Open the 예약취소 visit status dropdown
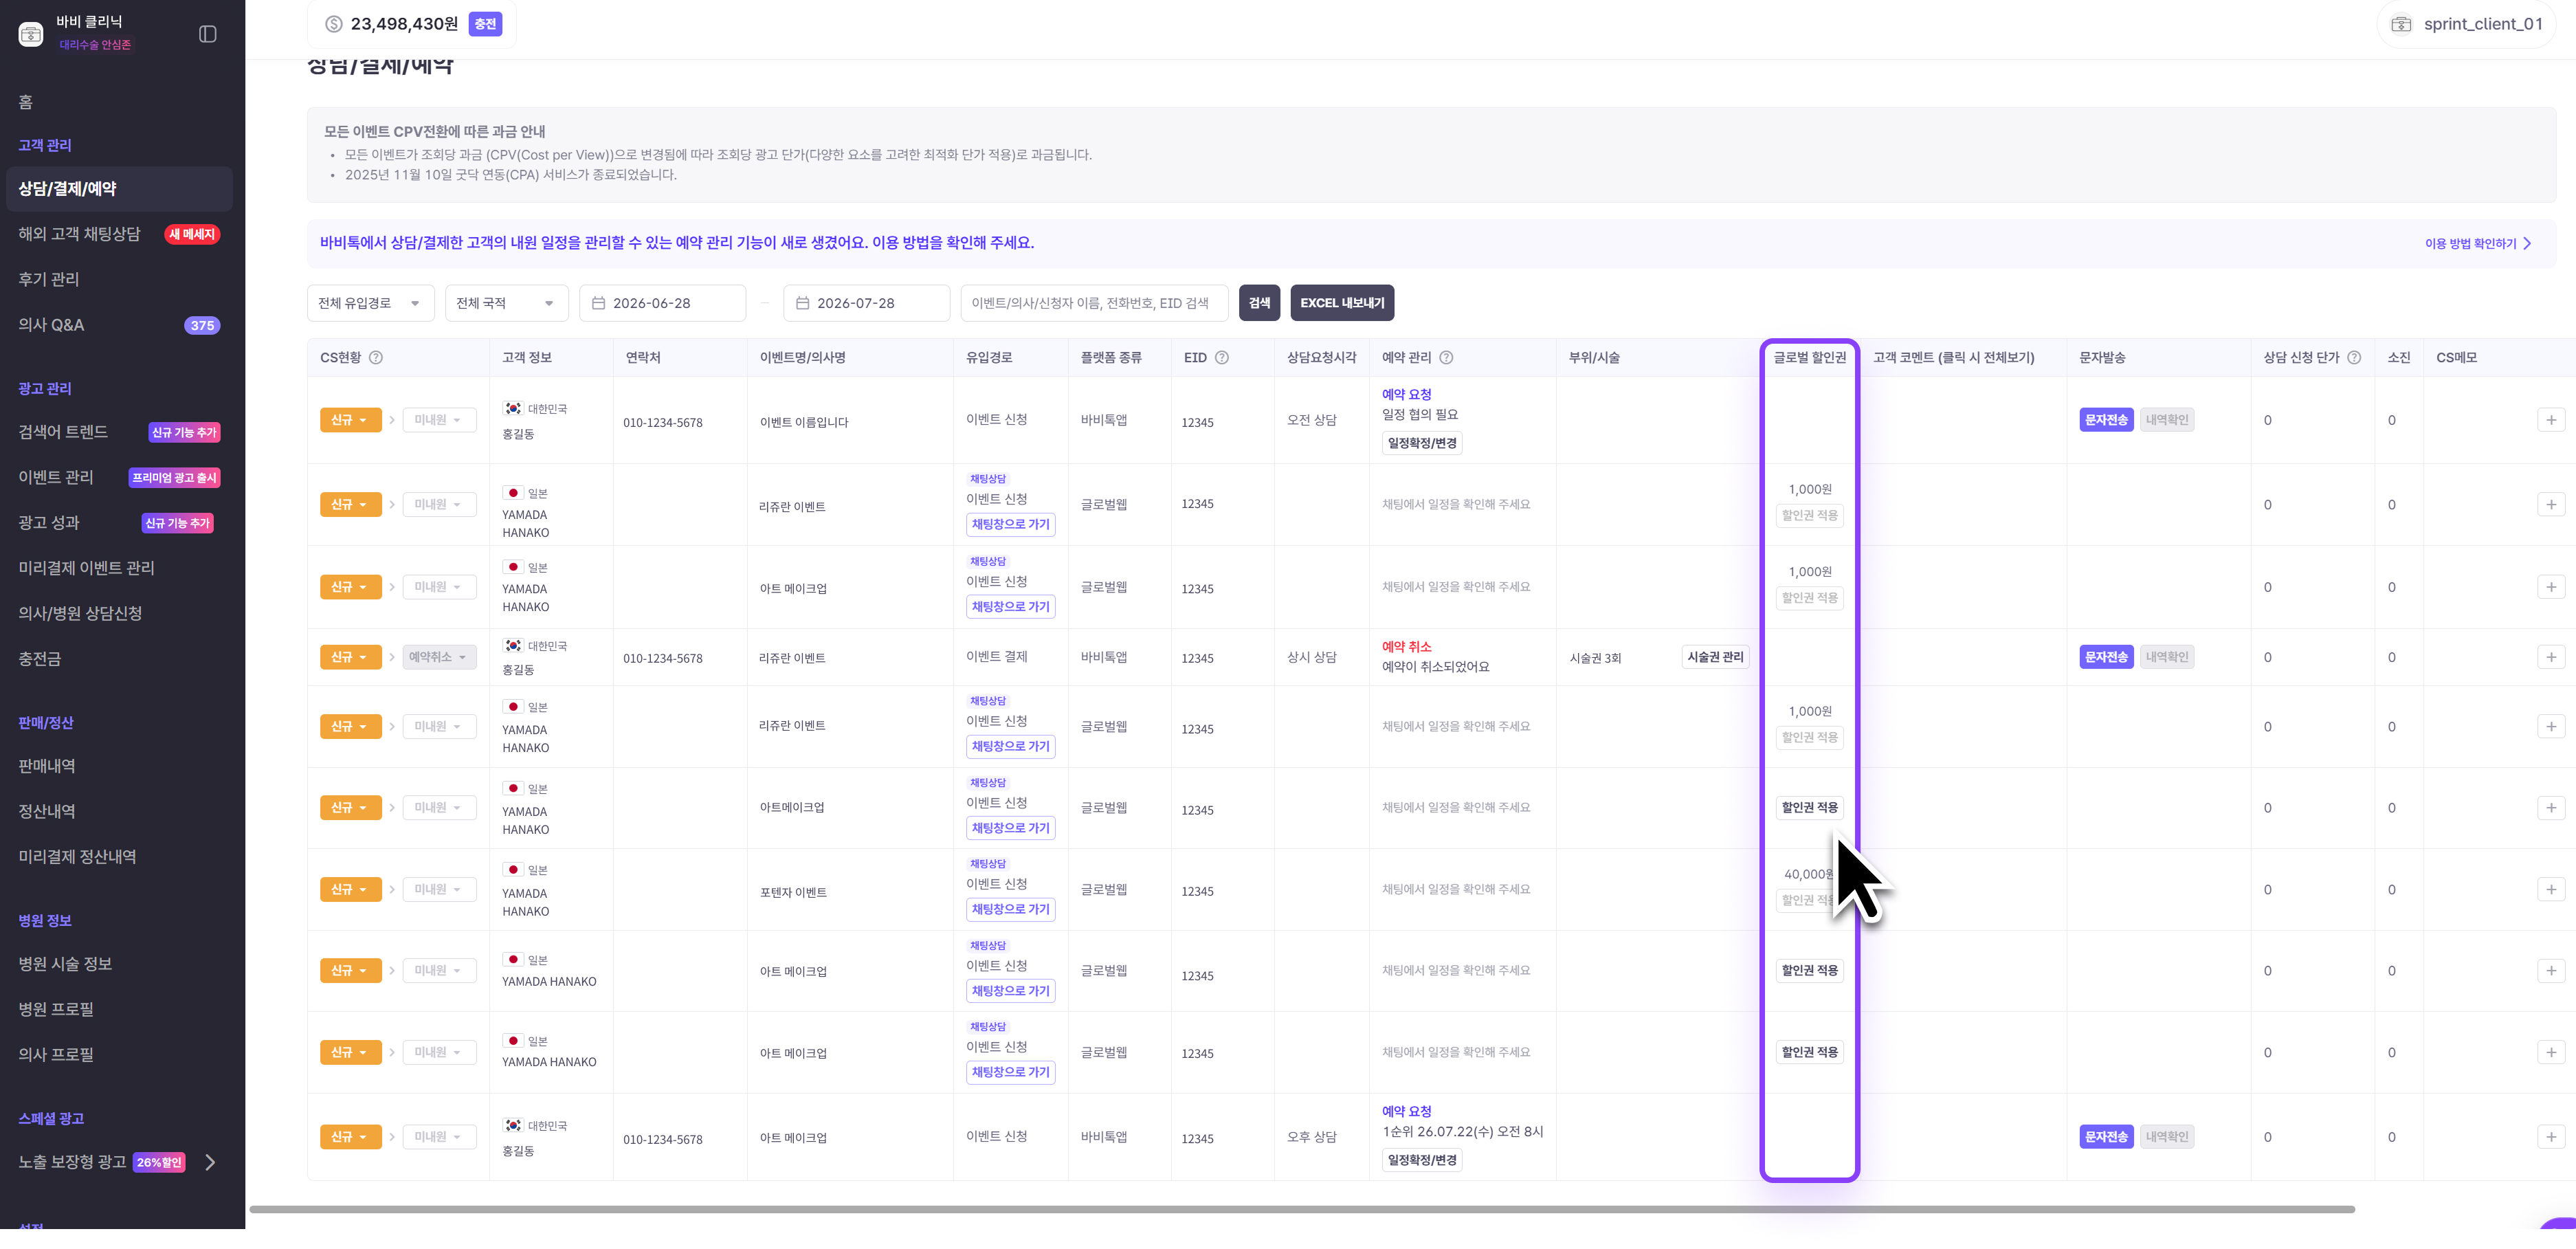Image resolution: width=2576 pixels, height=1249 pixels. [439, 657]
